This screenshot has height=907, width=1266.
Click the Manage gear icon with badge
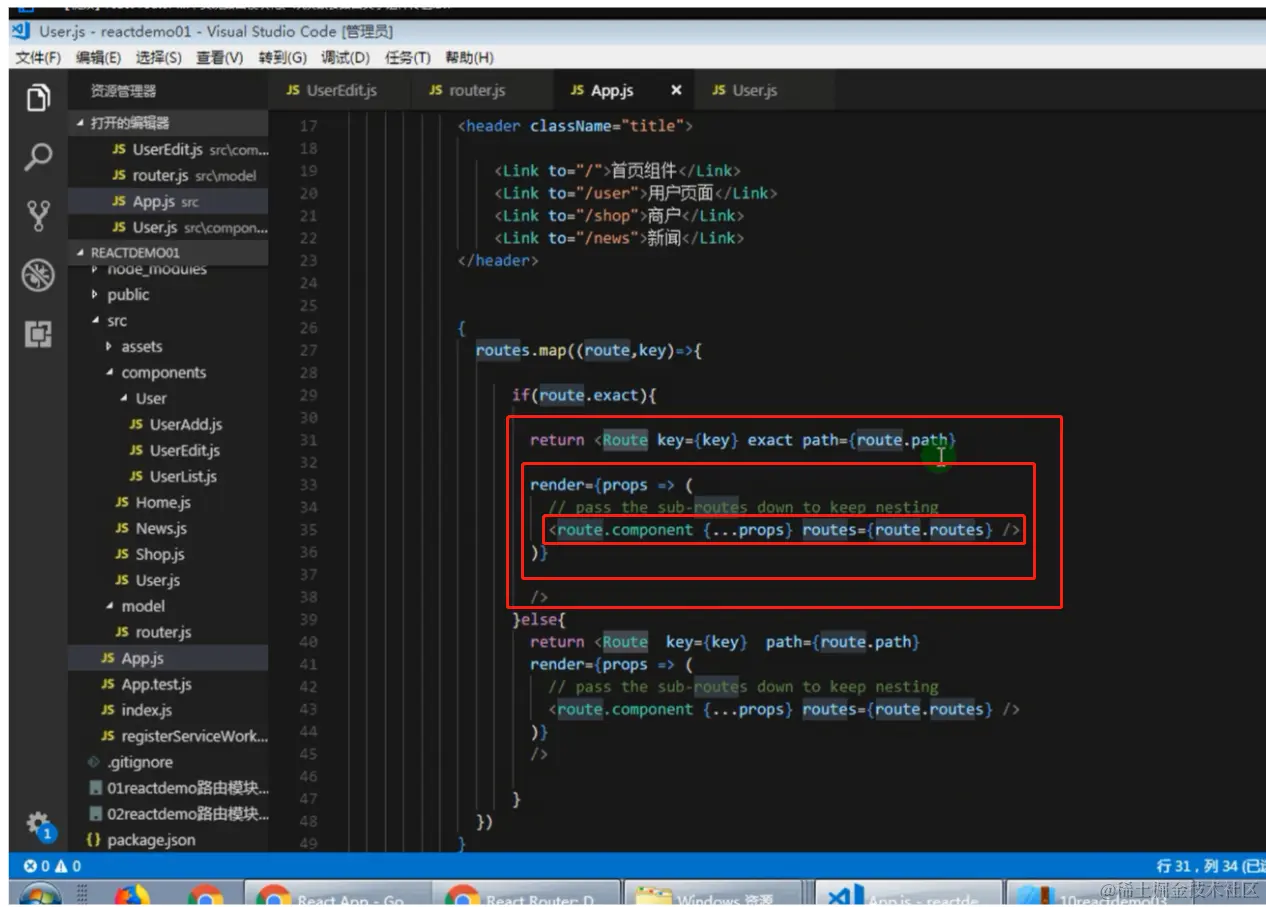click(38, 826)
